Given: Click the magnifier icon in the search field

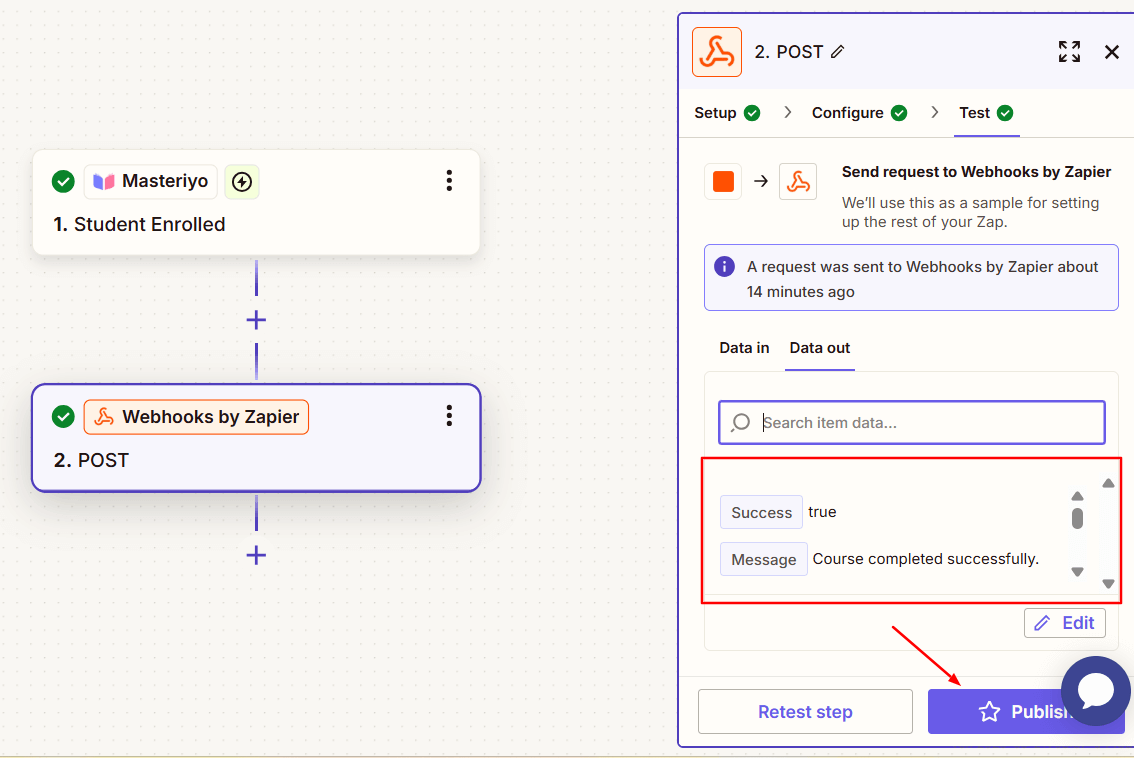Looking at the screenshot, I should click(741, 422).
